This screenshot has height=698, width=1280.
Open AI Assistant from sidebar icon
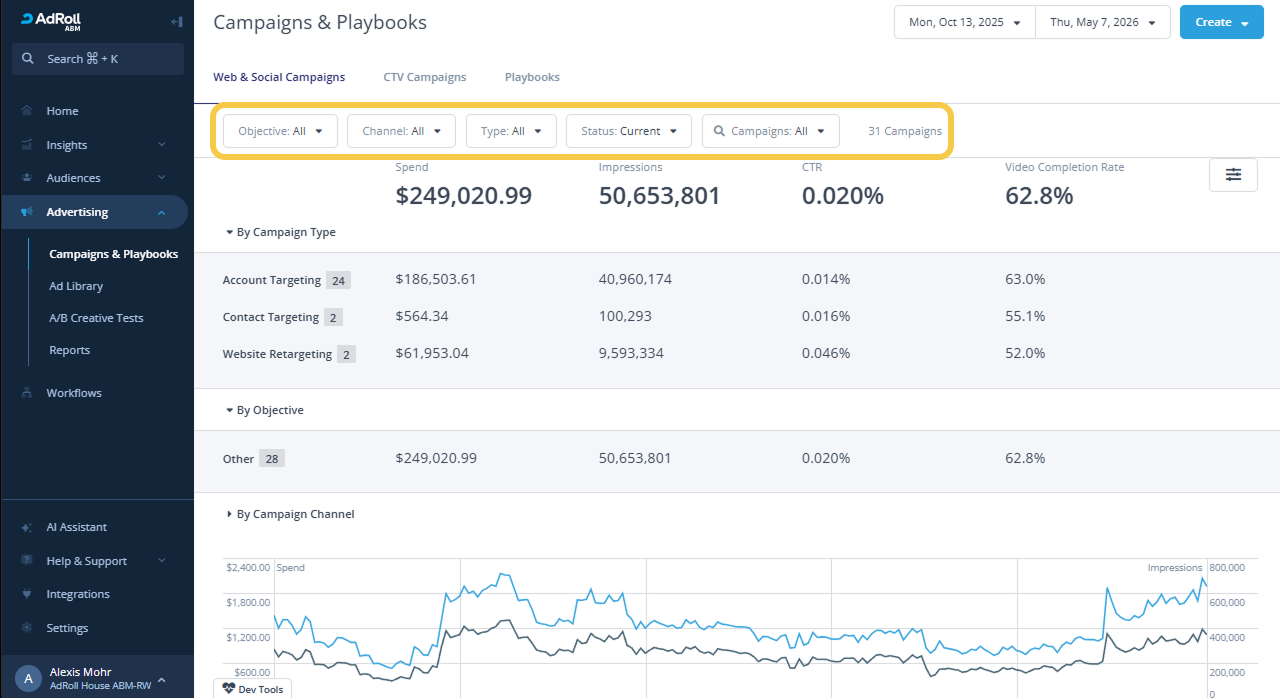point(27,527)
